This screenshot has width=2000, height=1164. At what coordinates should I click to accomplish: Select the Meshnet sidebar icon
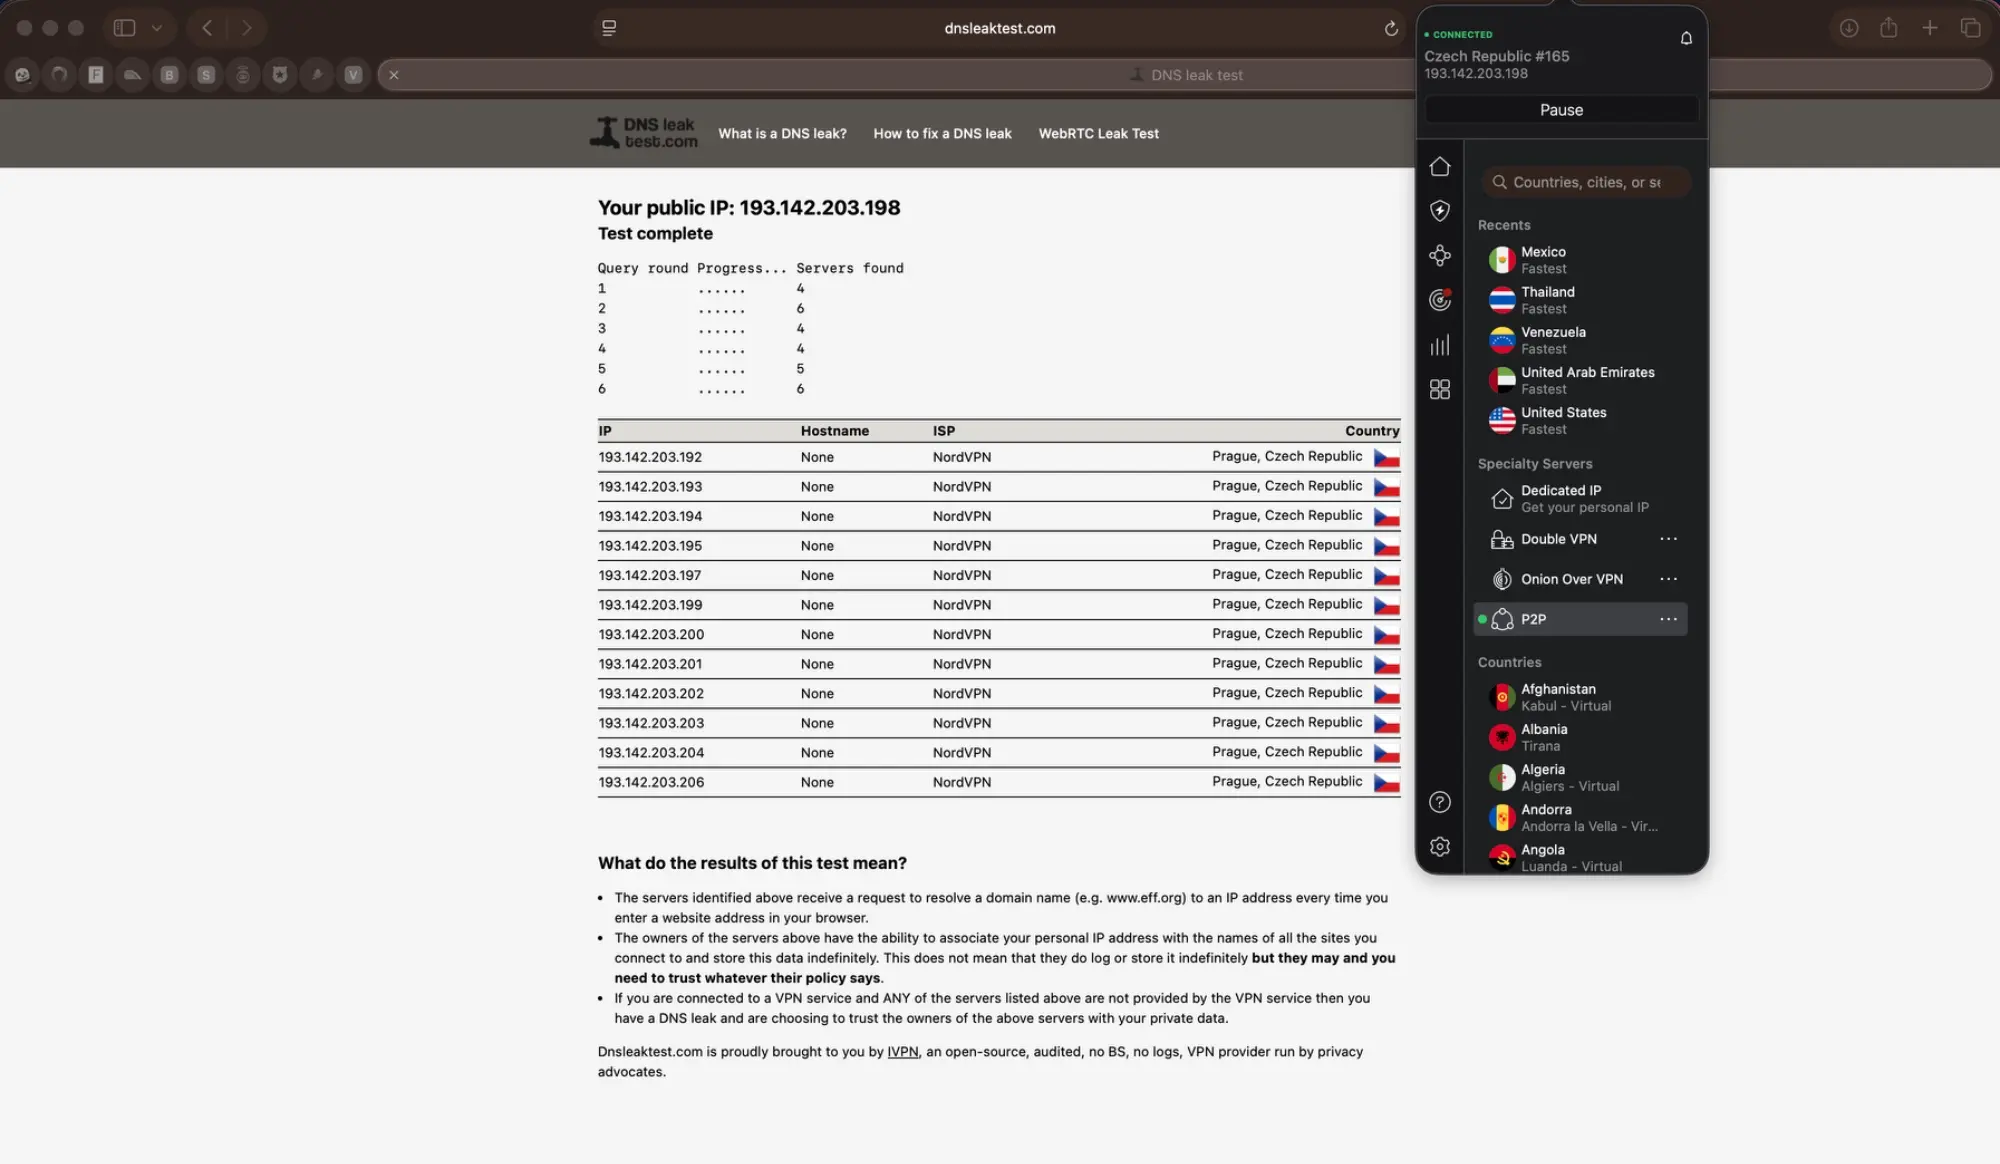coord(1440,255)
